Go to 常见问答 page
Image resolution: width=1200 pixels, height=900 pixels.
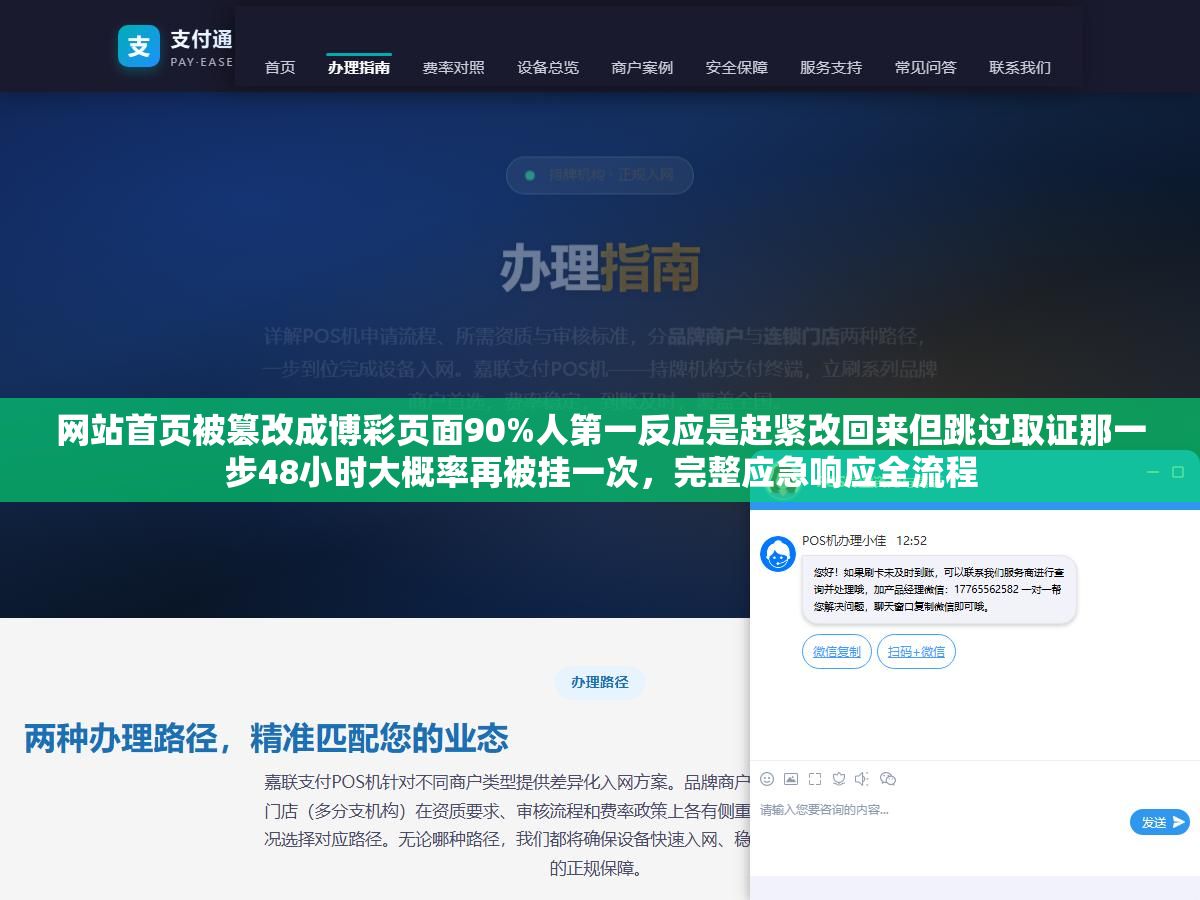(926, 67)
